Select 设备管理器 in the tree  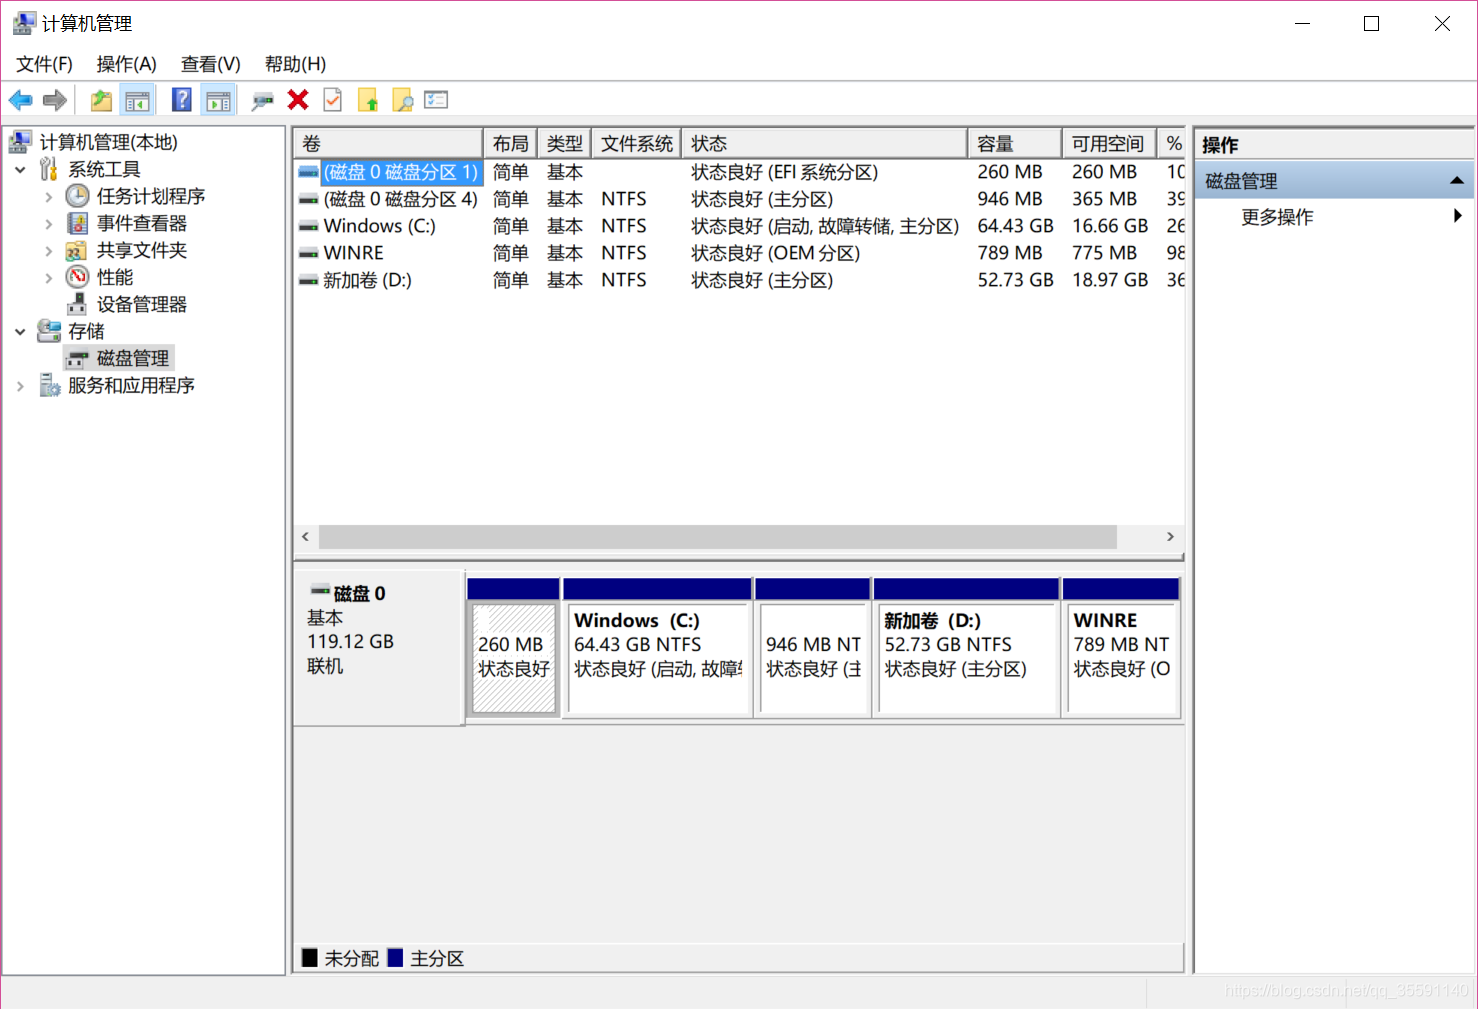coord(142,304)
